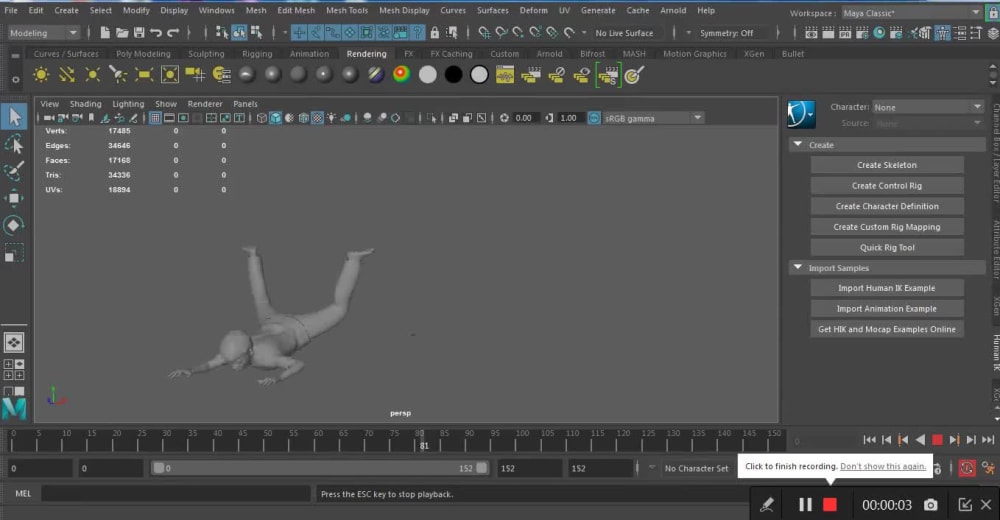Click the single-pane viewport layout icon

pos(13,343)
